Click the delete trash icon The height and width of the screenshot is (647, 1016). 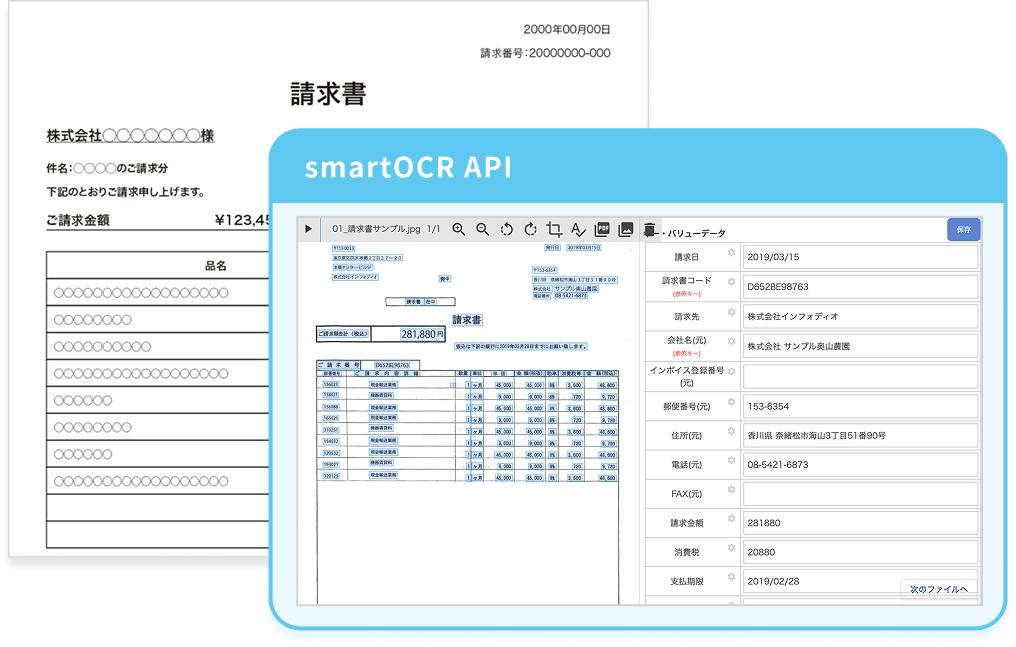[650, 229]
